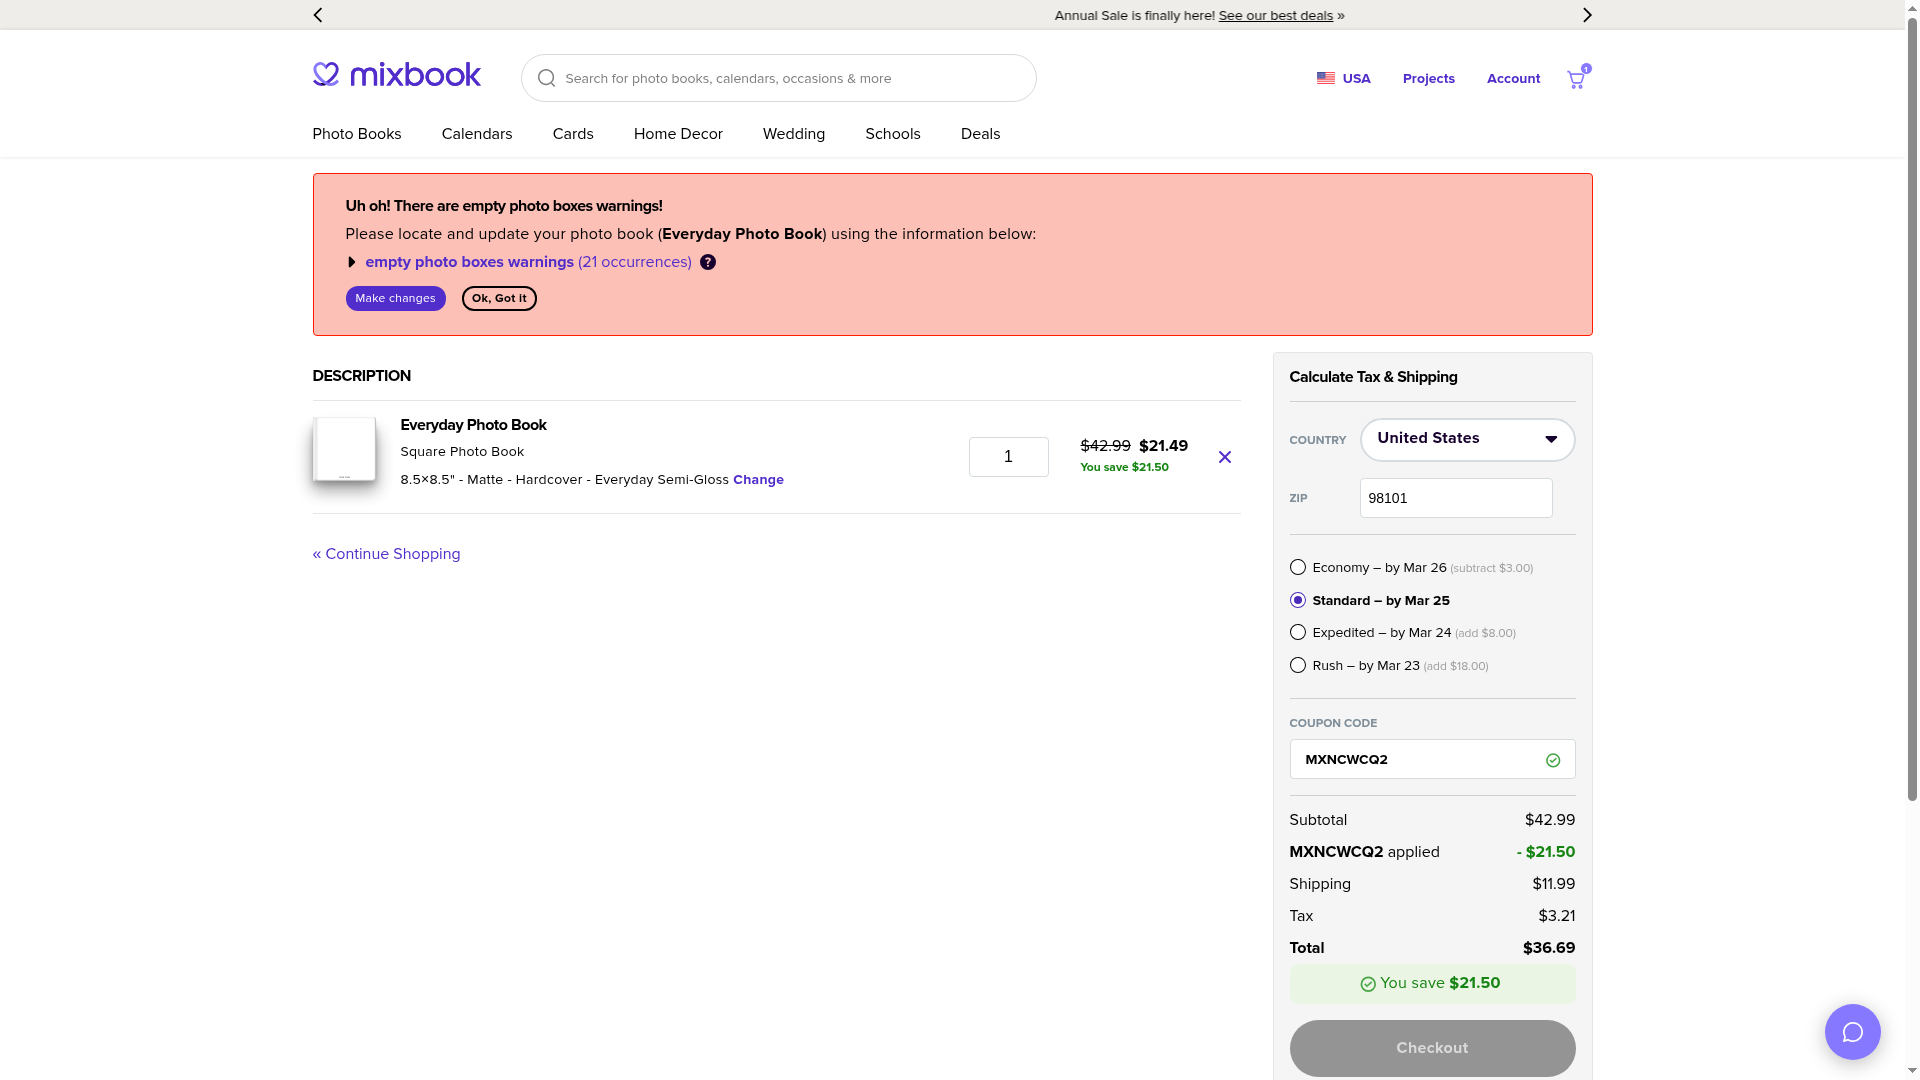This screenshot has width=1920, height=1080.
Task: Open the chat support bubble
Action: point(1852,1032)
